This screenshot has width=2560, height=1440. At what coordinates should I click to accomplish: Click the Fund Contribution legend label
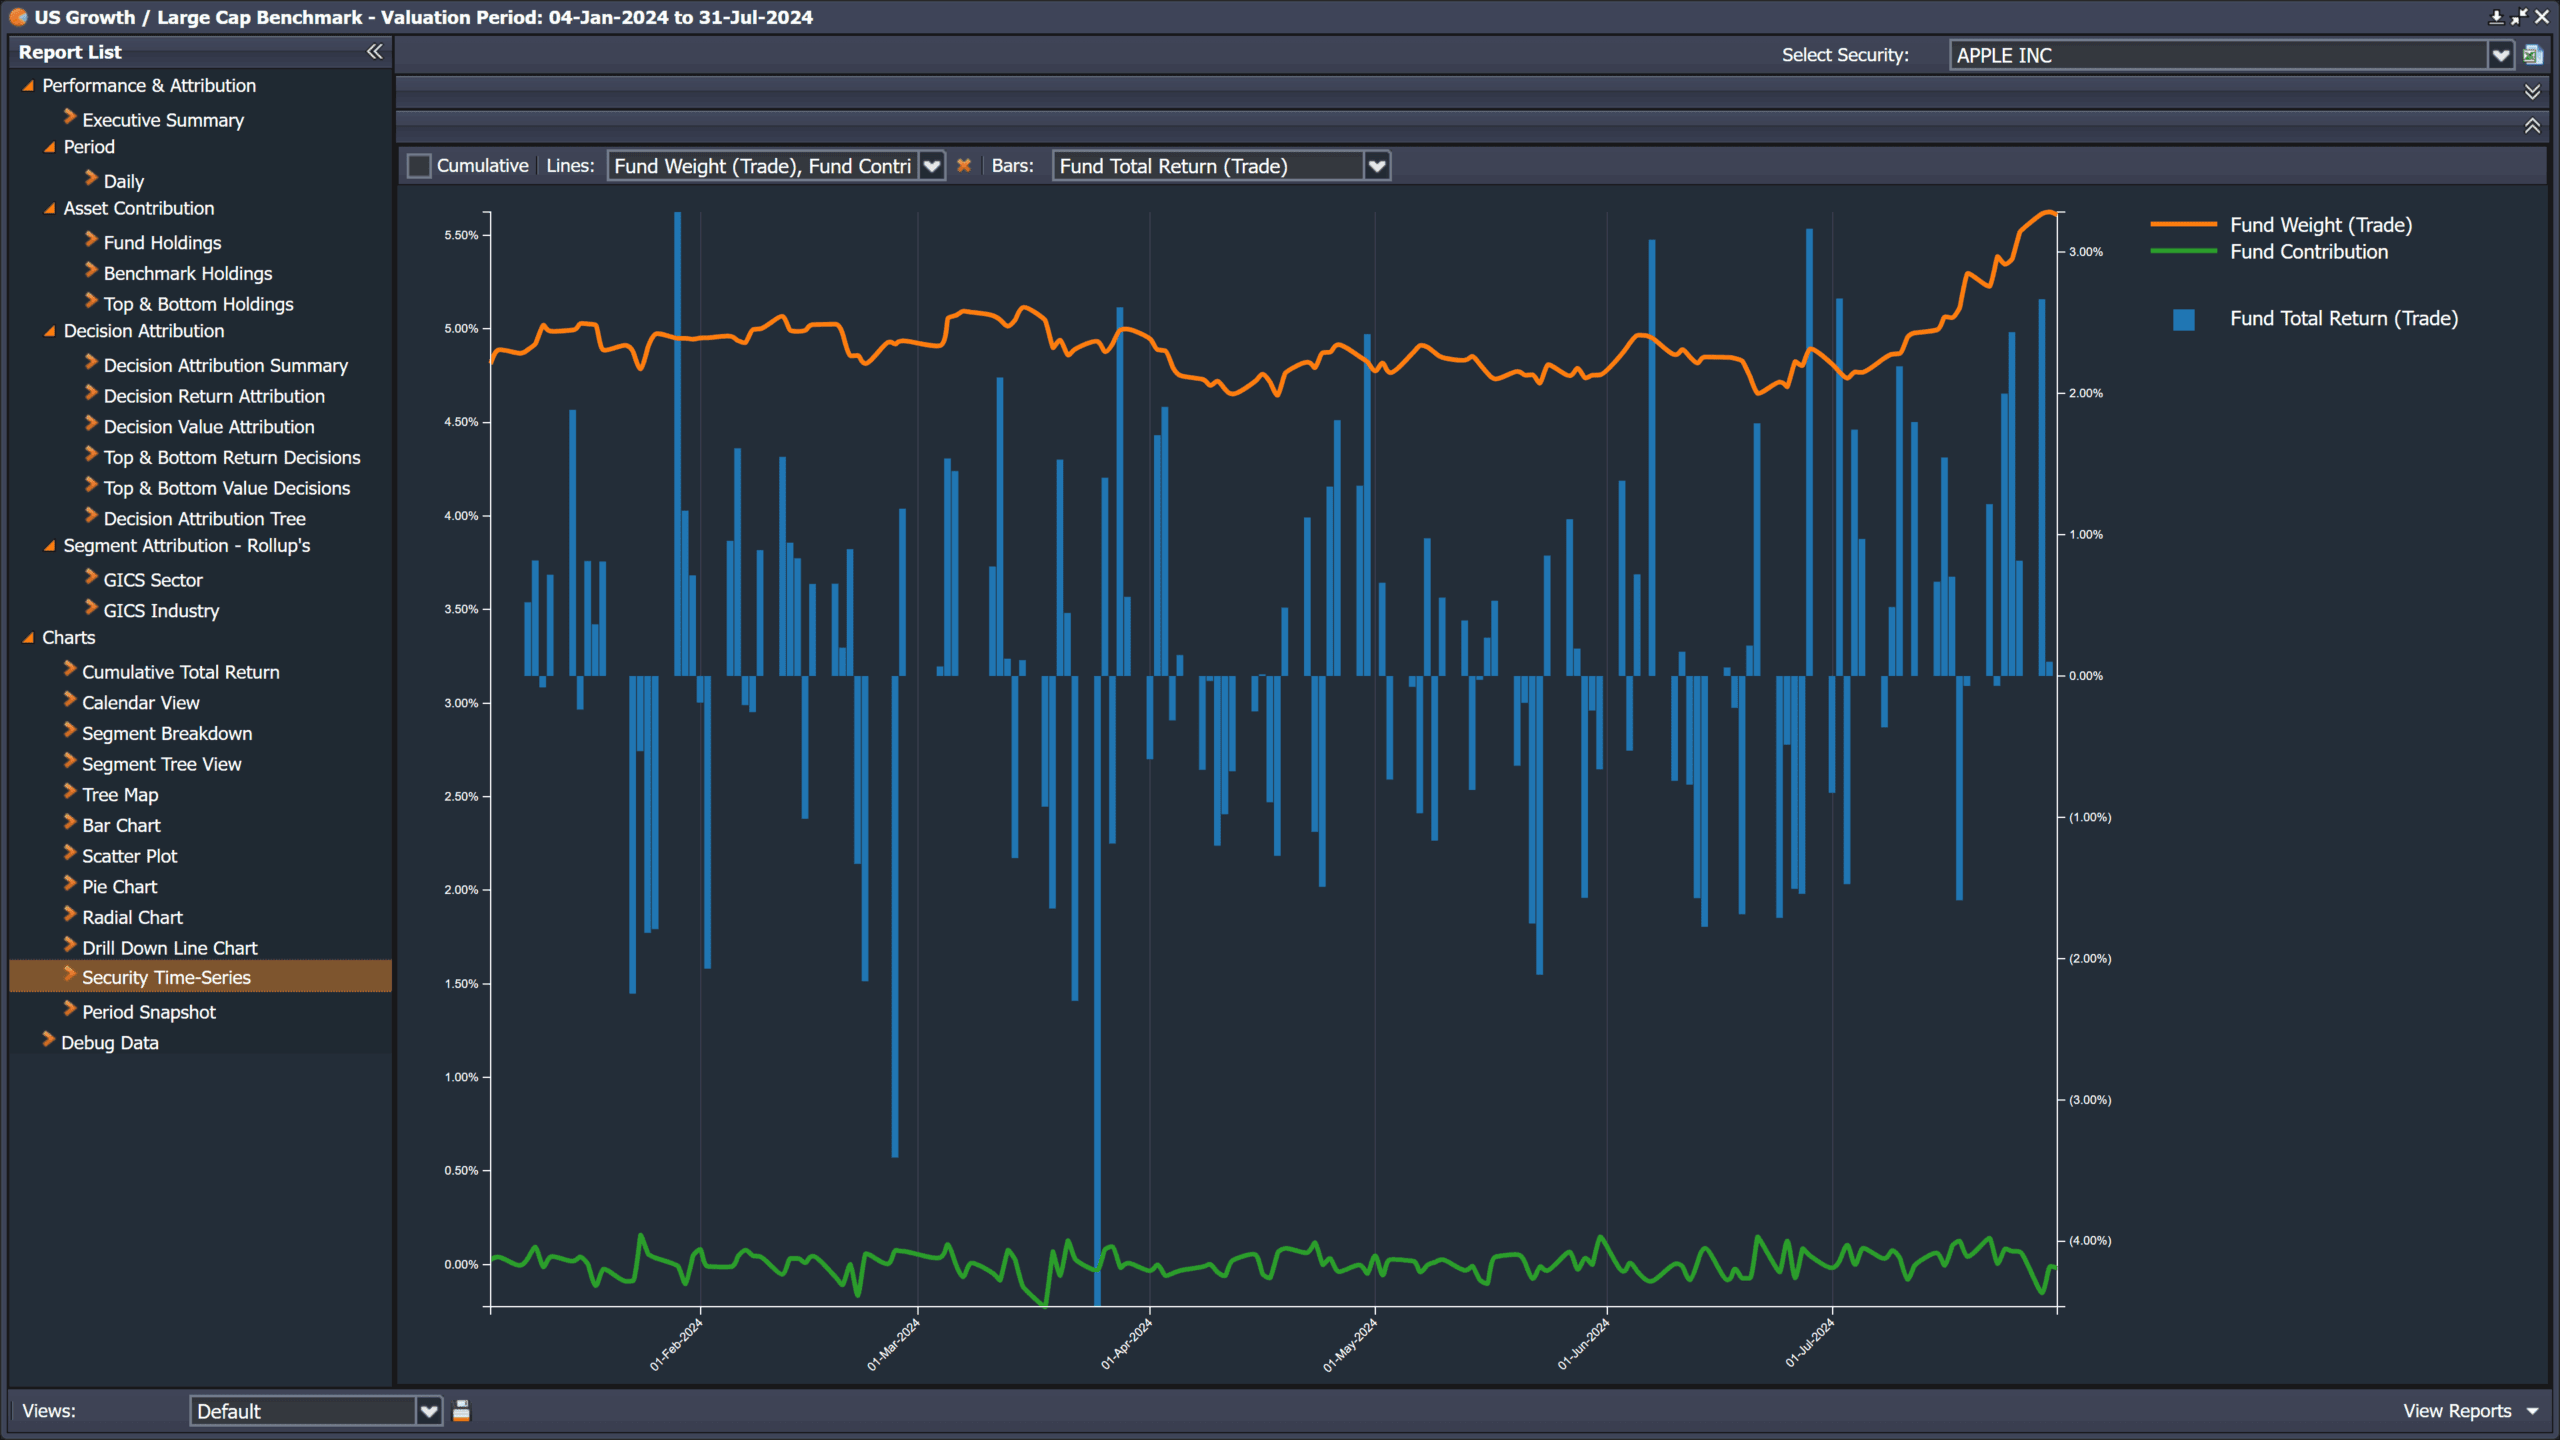point(2309,252)
